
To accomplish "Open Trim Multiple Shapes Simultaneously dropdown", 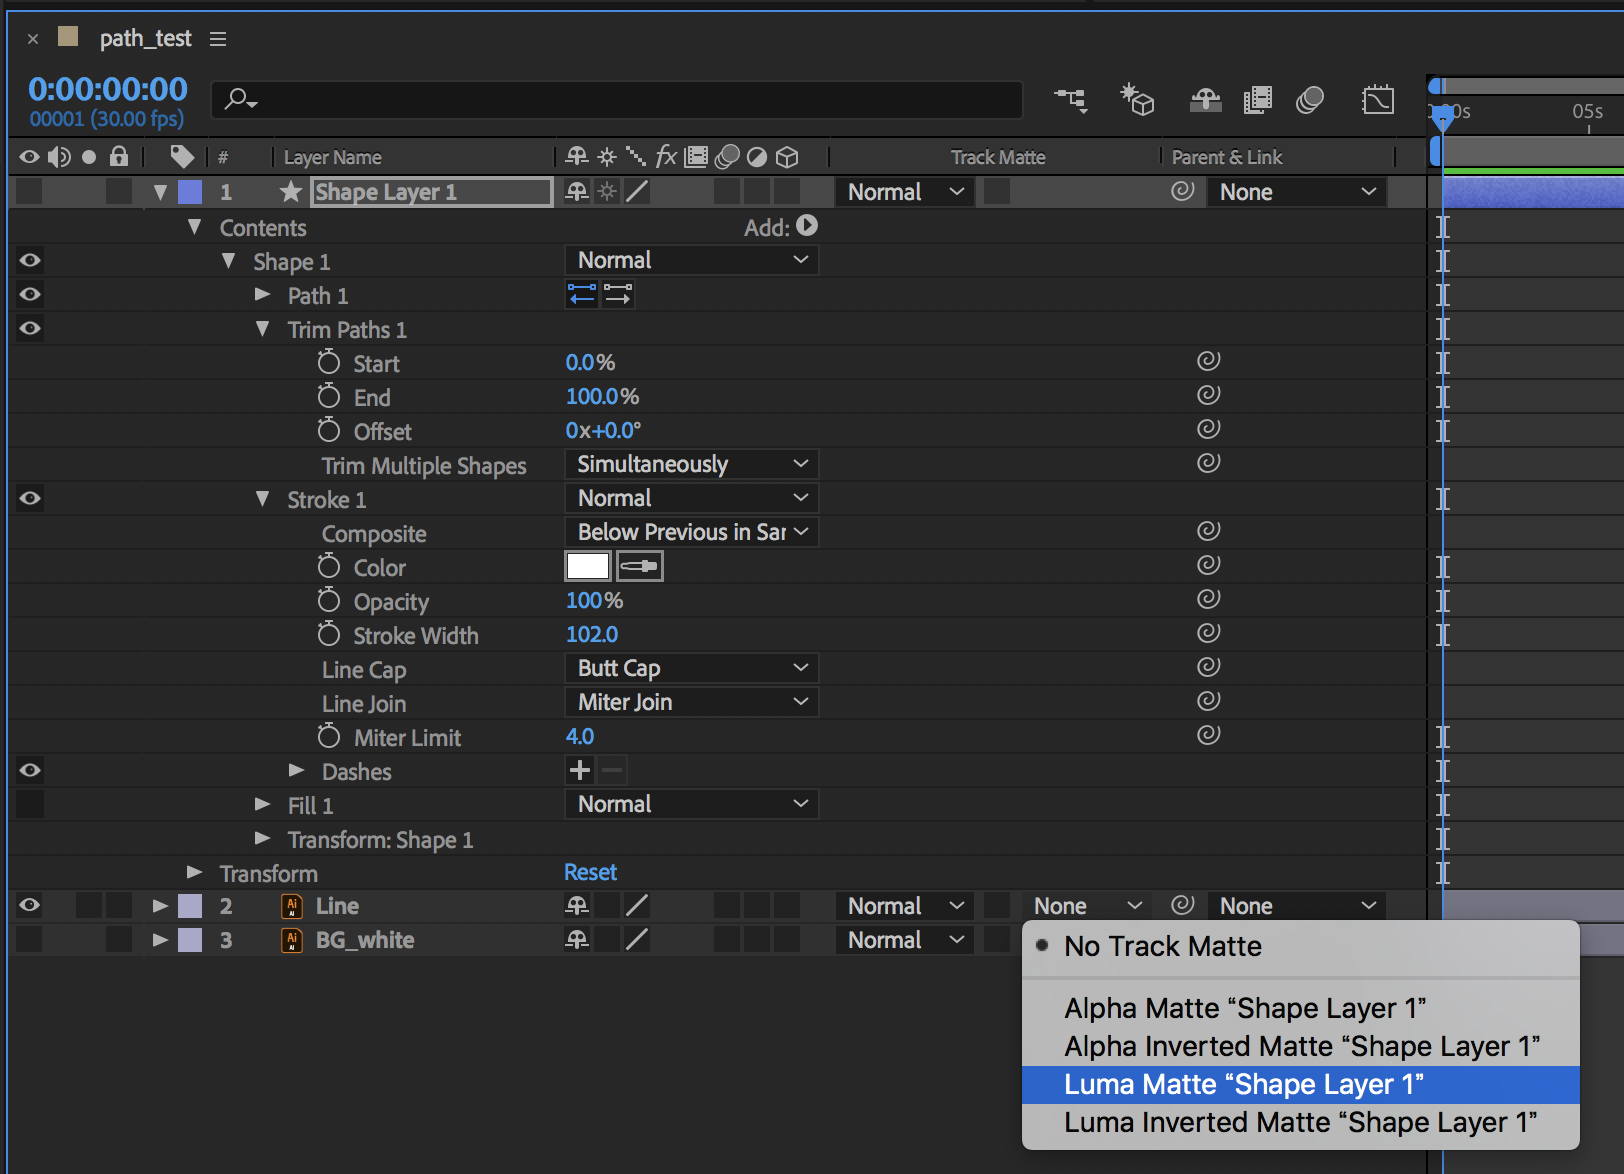I will click(692, 464).
